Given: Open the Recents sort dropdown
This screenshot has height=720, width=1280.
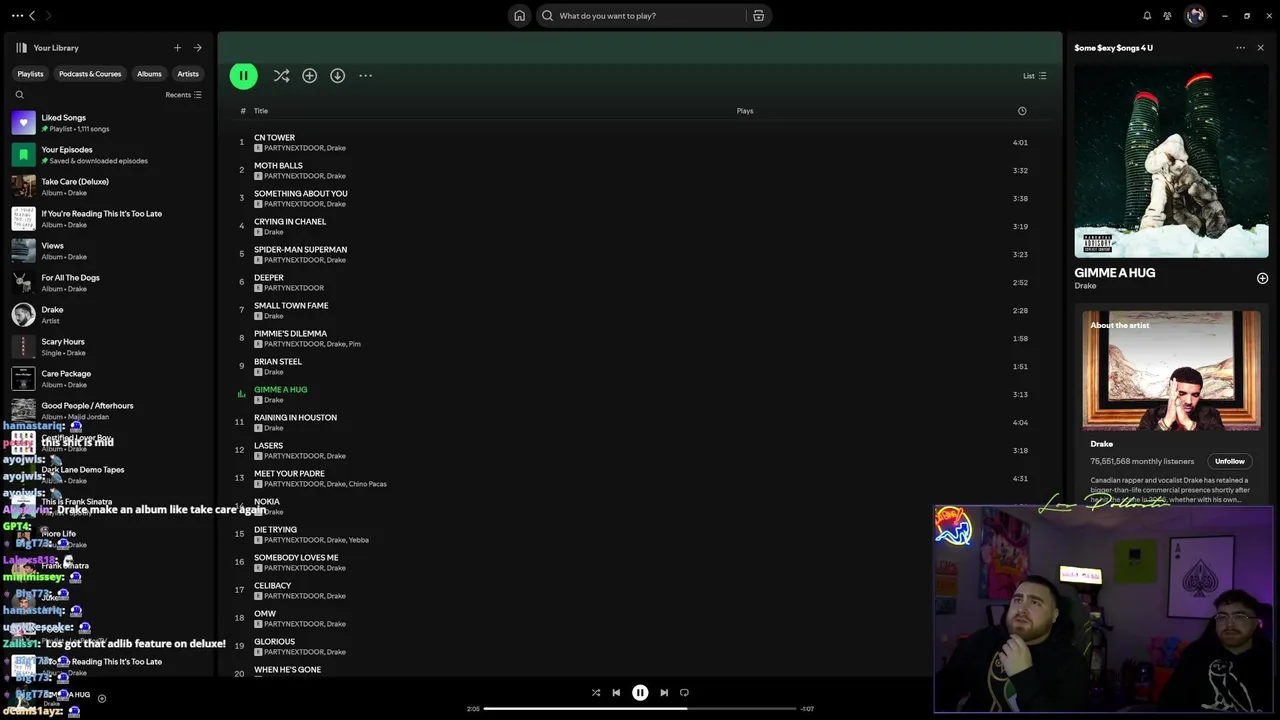Looking at the screenshot, I should pyautogui.click(x=184, y=95).
